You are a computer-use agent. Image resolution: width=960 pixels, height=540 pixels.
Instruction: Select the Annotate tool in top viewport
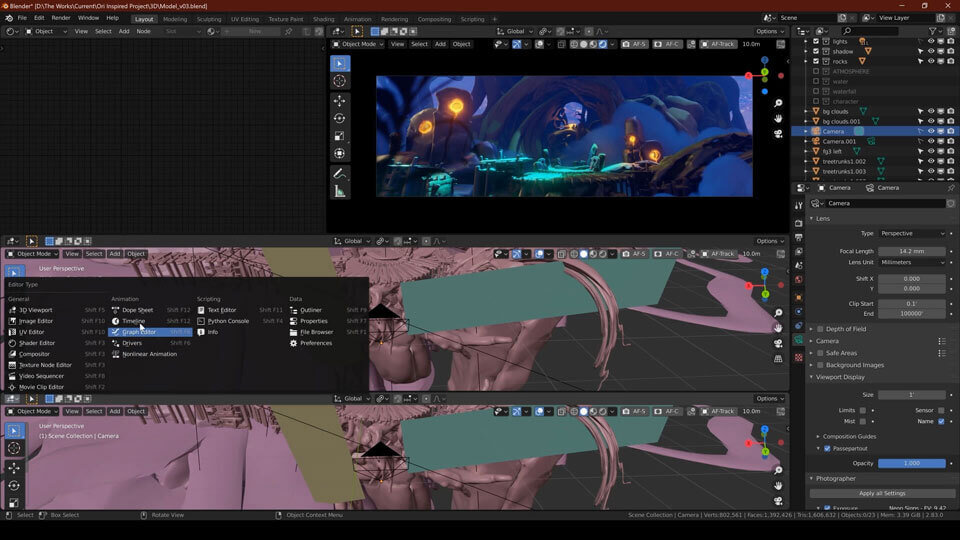340,174
